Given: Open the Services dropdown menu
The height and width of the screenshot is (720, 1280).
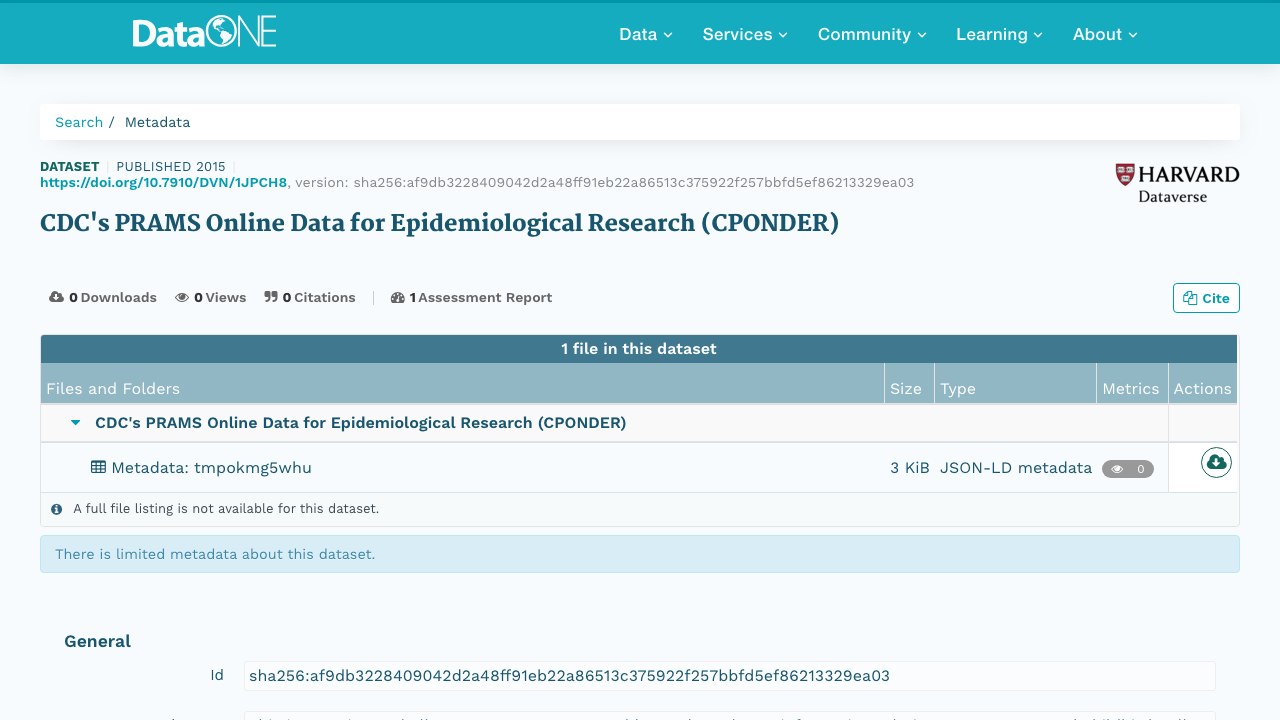Looking at the screenshot, I should [745, 34].
